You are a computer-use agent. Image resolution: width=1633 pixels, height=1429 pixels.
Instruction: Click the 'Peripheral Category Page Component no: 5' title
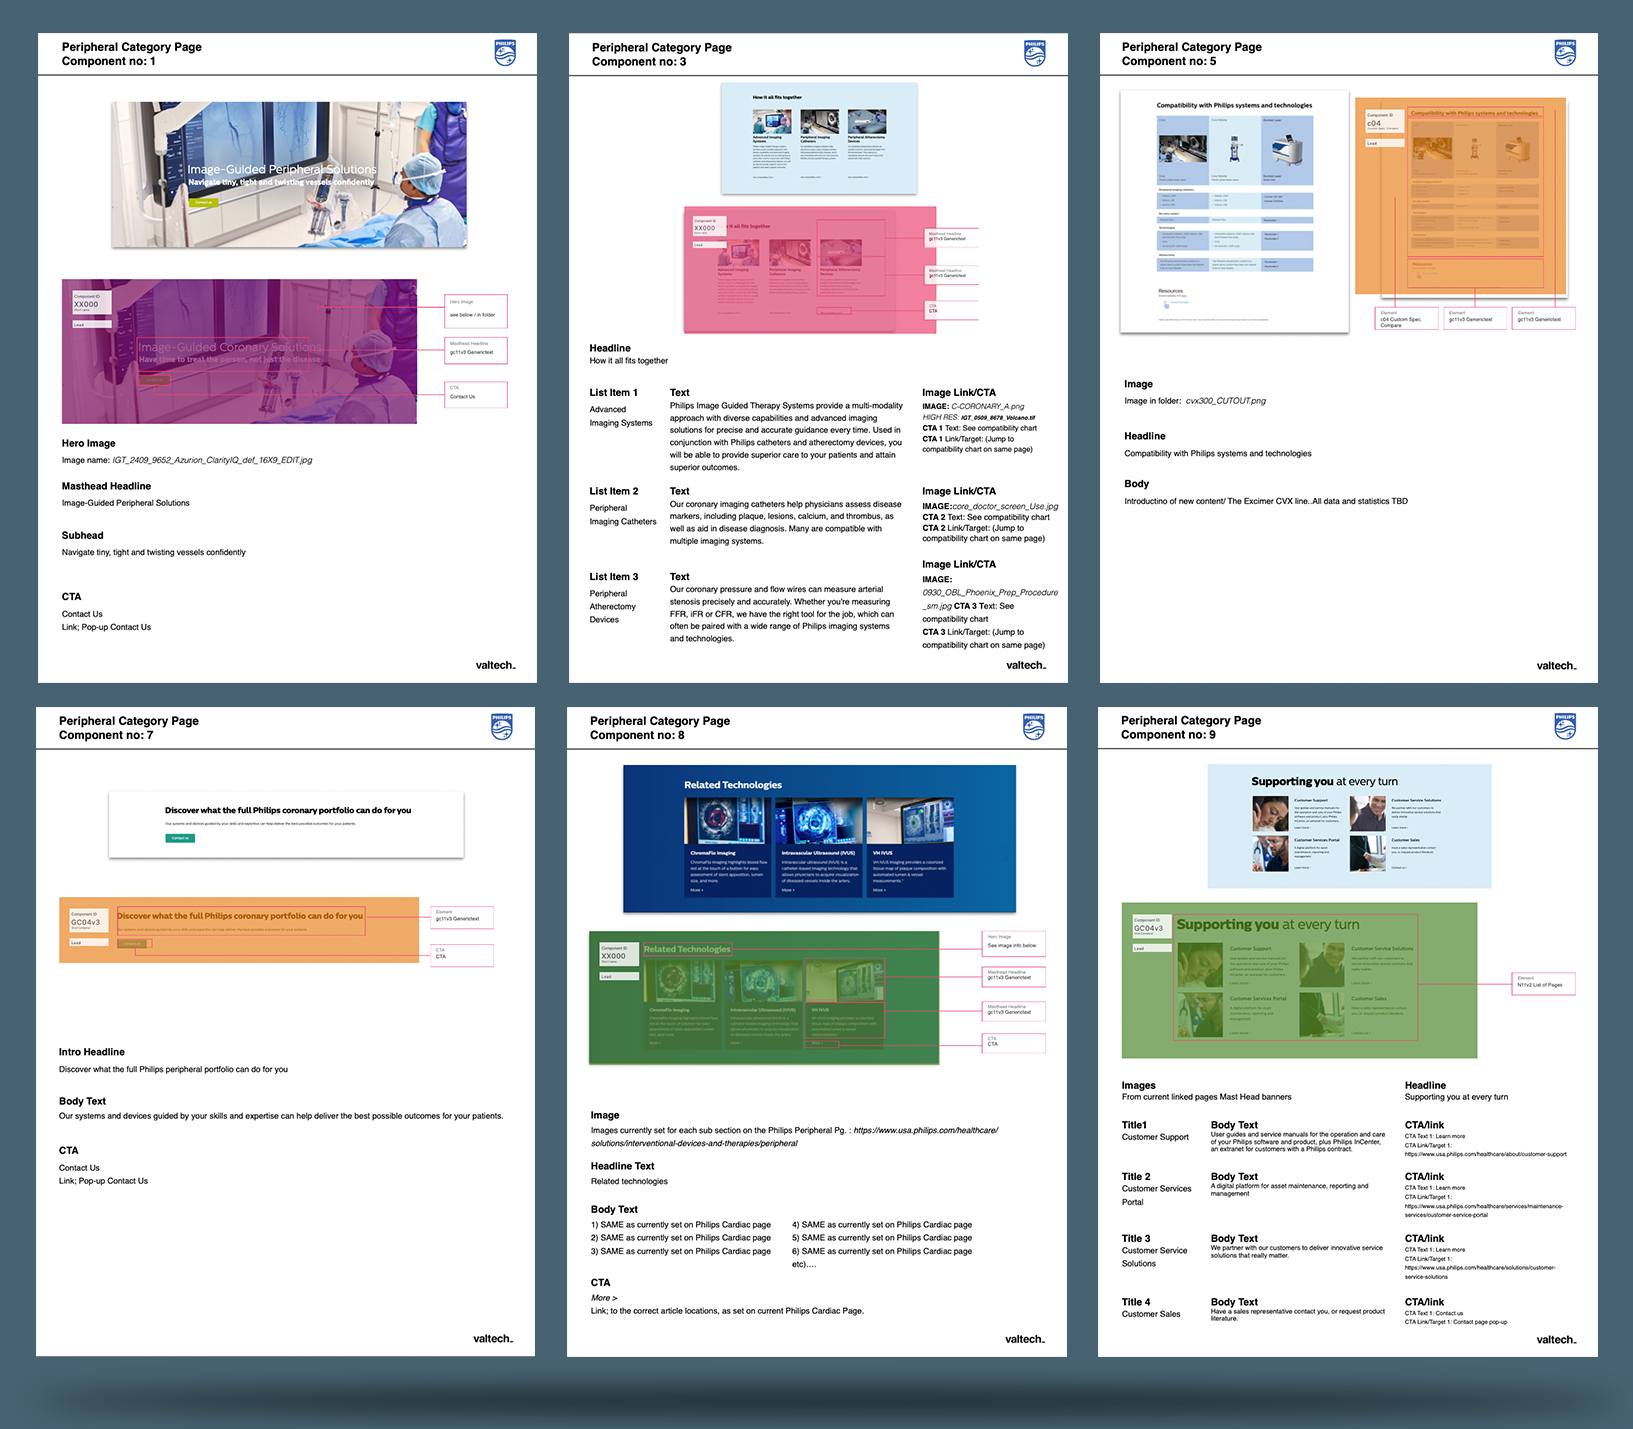(x=1192, y=54)
